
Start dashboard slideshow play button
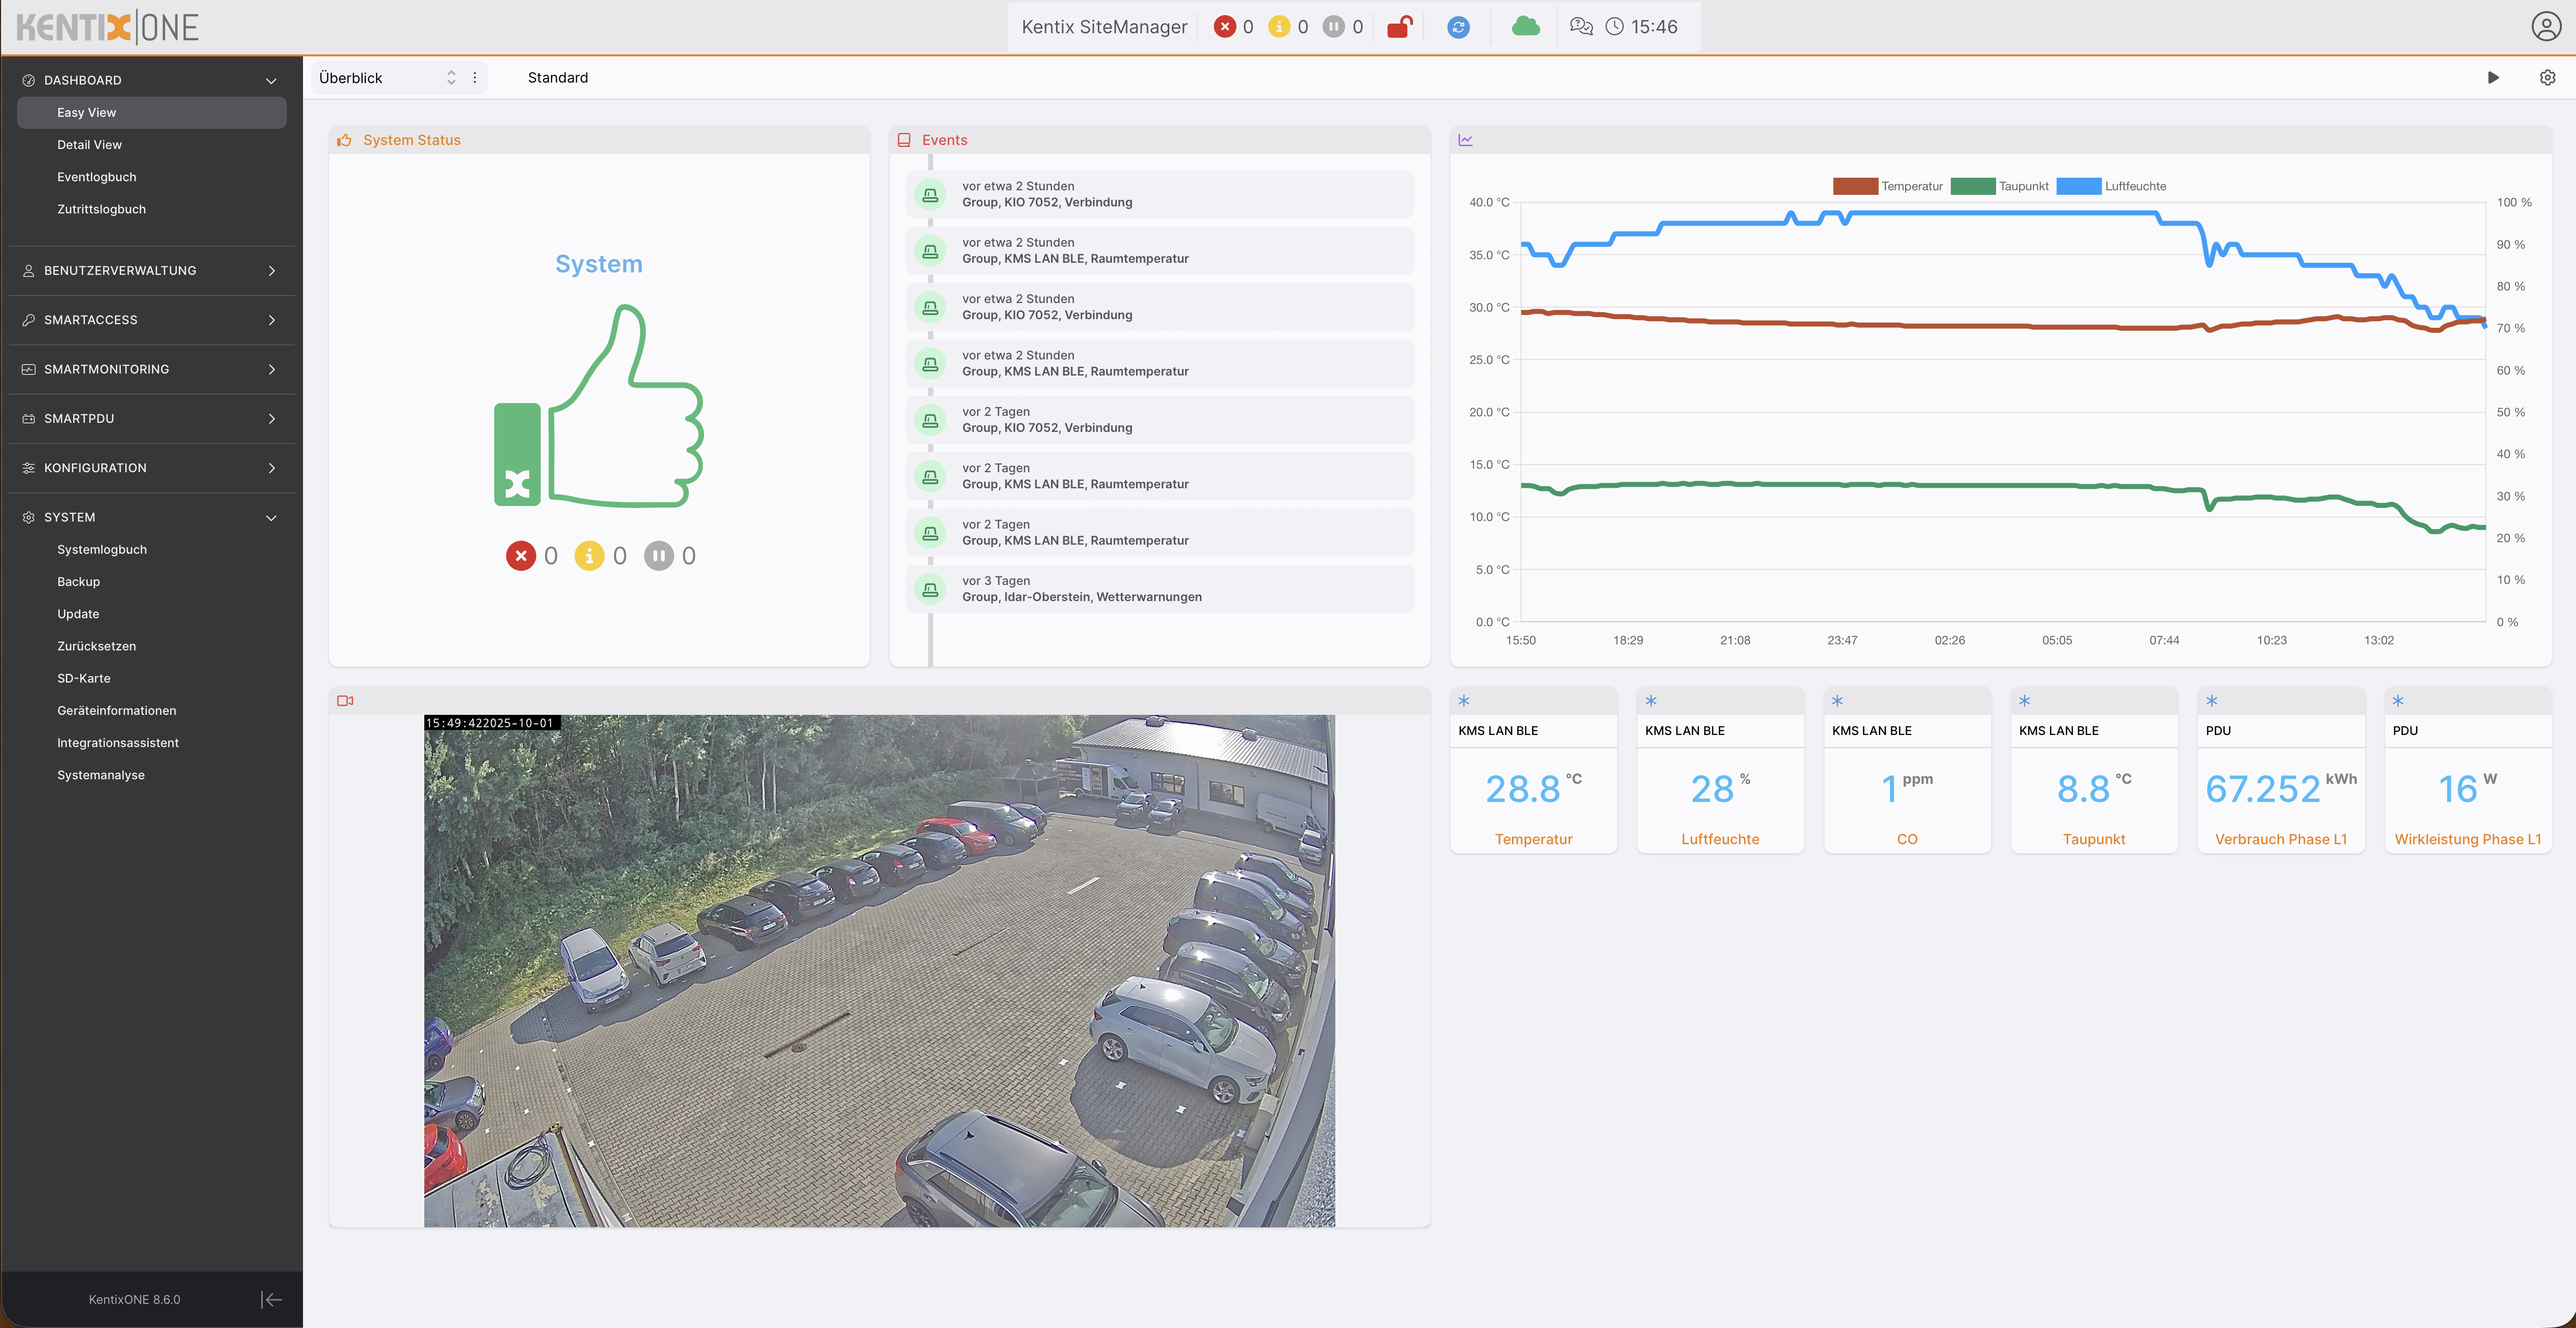[x=2493, y=78]
